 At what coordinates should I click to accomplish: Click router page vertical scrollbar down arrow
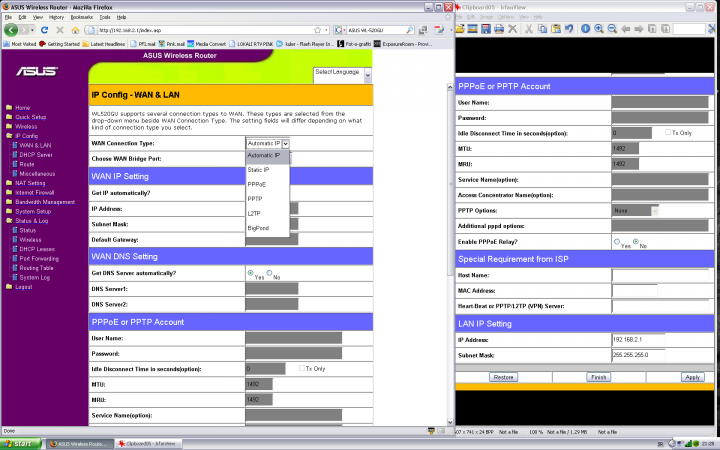[450, 422]
